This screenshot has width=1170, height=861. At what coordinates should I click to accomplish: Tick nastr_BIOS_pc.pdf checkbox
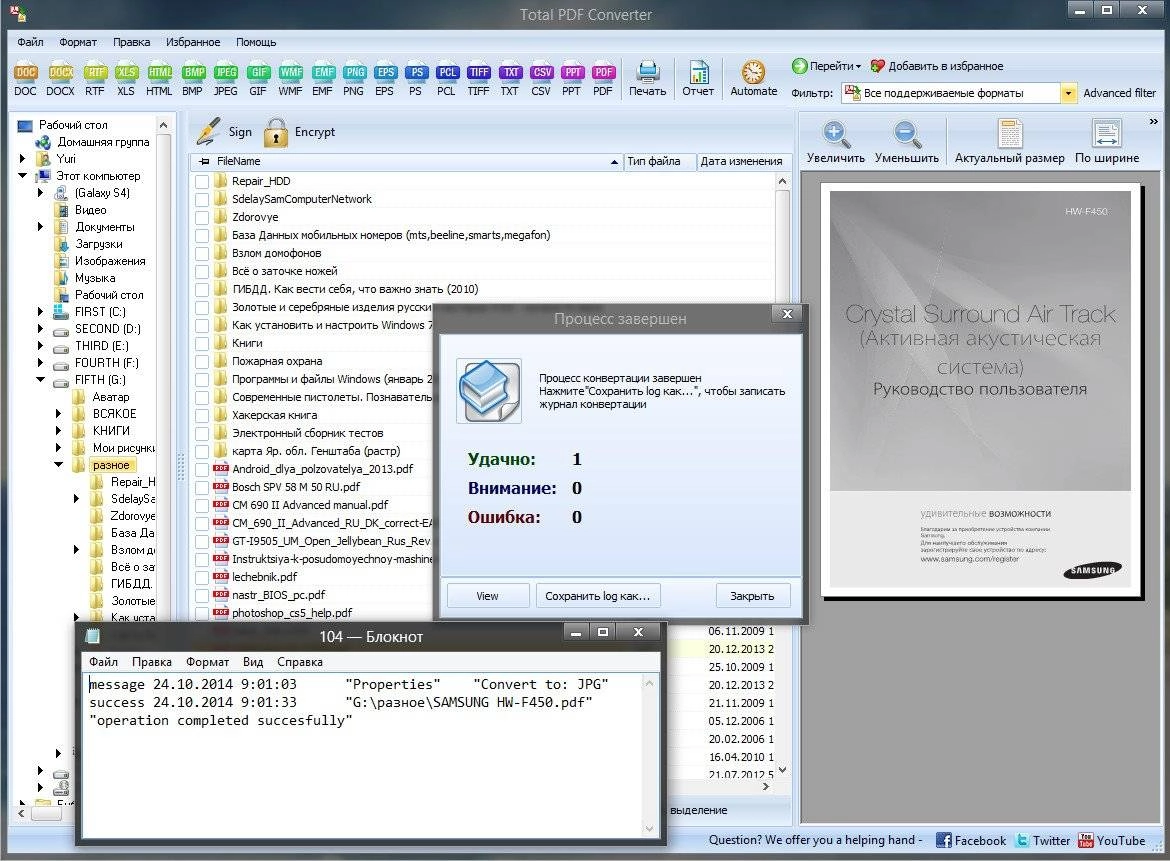[201, 595]
